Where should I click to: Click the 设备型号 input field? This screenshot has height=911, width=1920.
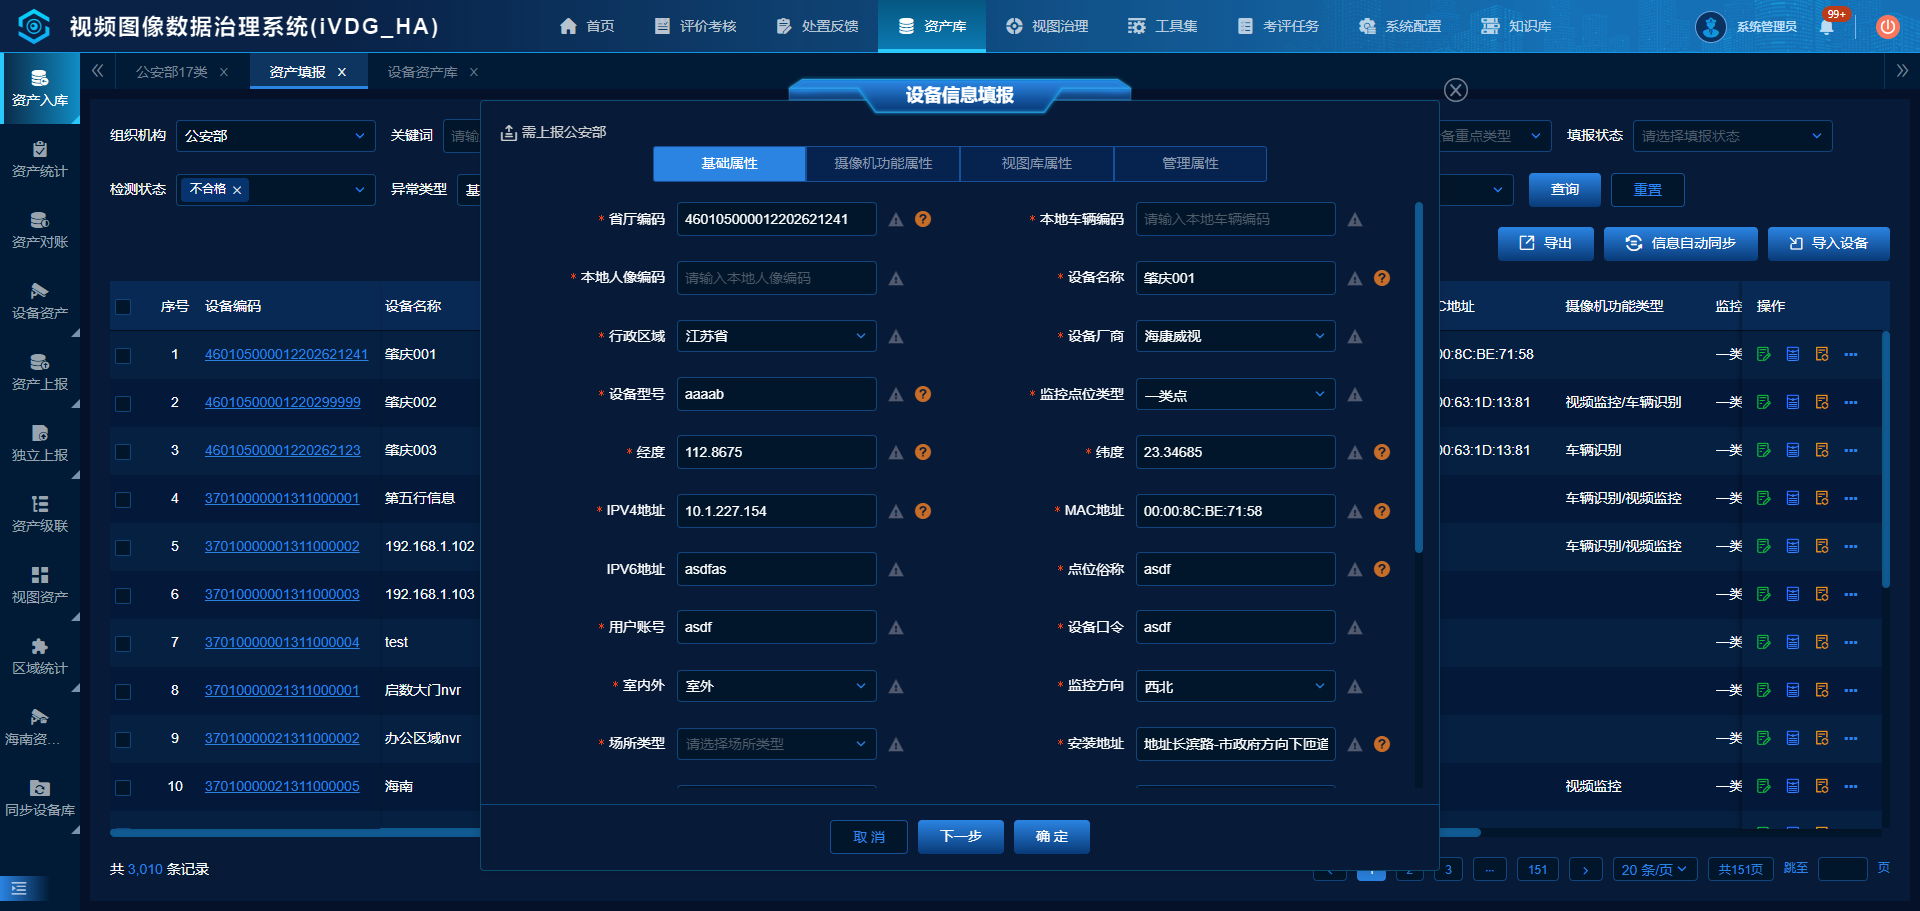tap(777, 394)
